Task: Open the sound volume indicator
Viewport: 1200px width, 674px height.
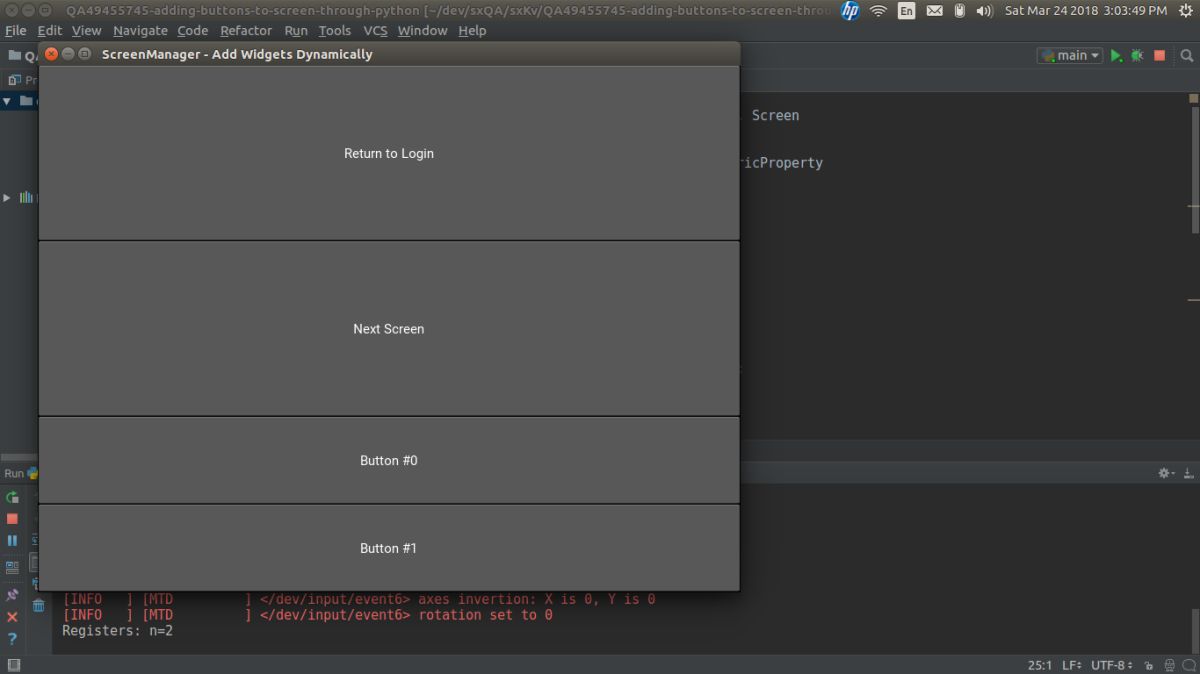Action: tap(984, 11)
